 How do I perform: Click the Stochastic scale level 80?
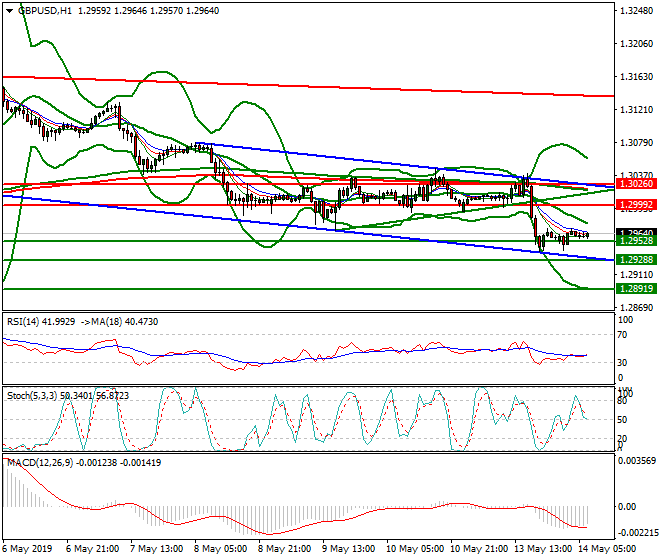tap(622, 401)
